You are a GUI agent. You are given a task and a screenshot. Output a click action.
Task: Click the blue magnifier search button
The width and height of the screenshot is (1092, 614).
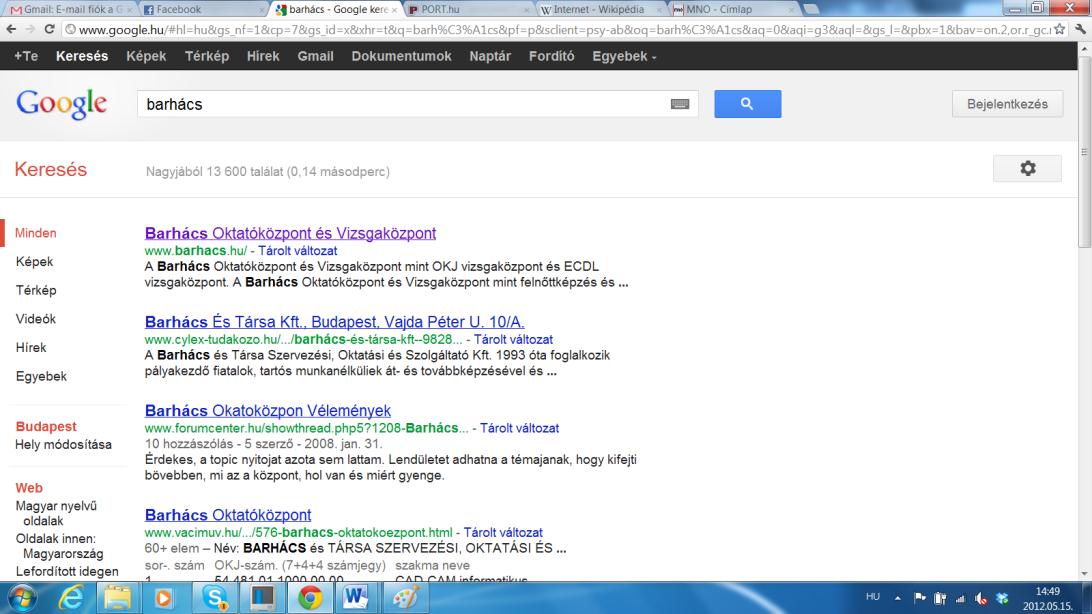tap(747, 104)
